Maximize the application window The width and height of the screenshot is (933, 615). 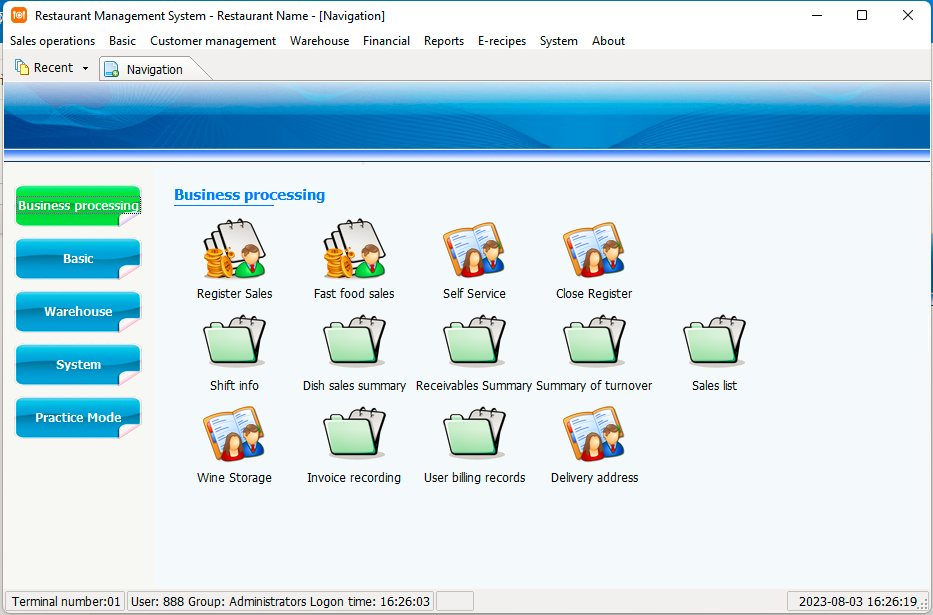tap(862, 15)
